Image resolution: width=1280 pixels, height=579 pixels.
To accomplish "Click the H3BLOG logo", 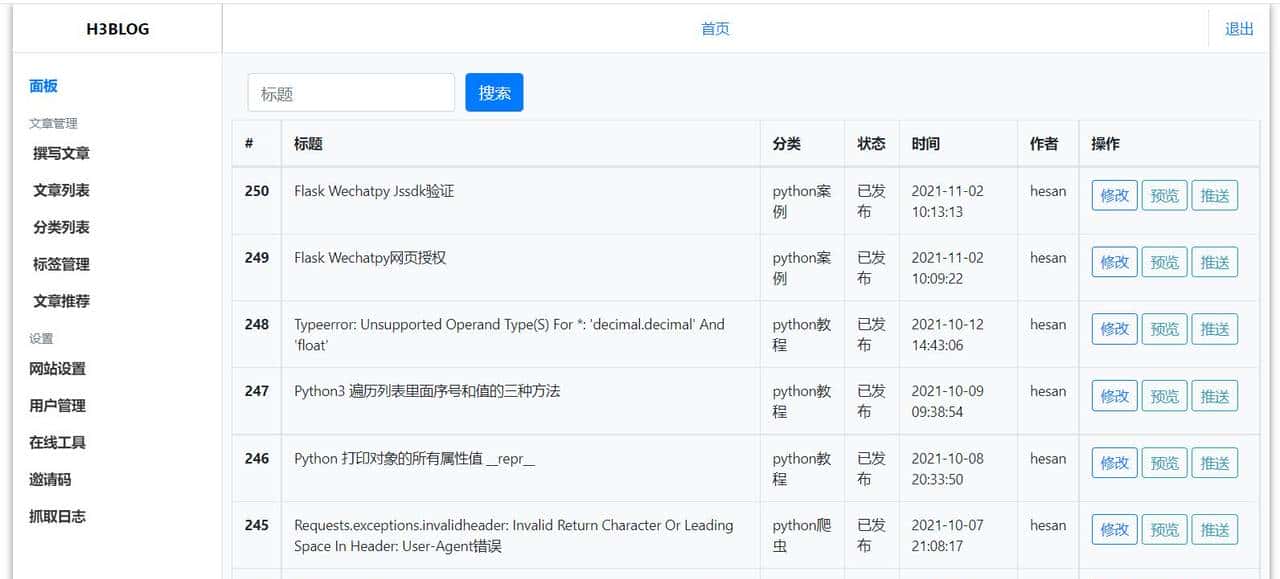I will point(116,29).
